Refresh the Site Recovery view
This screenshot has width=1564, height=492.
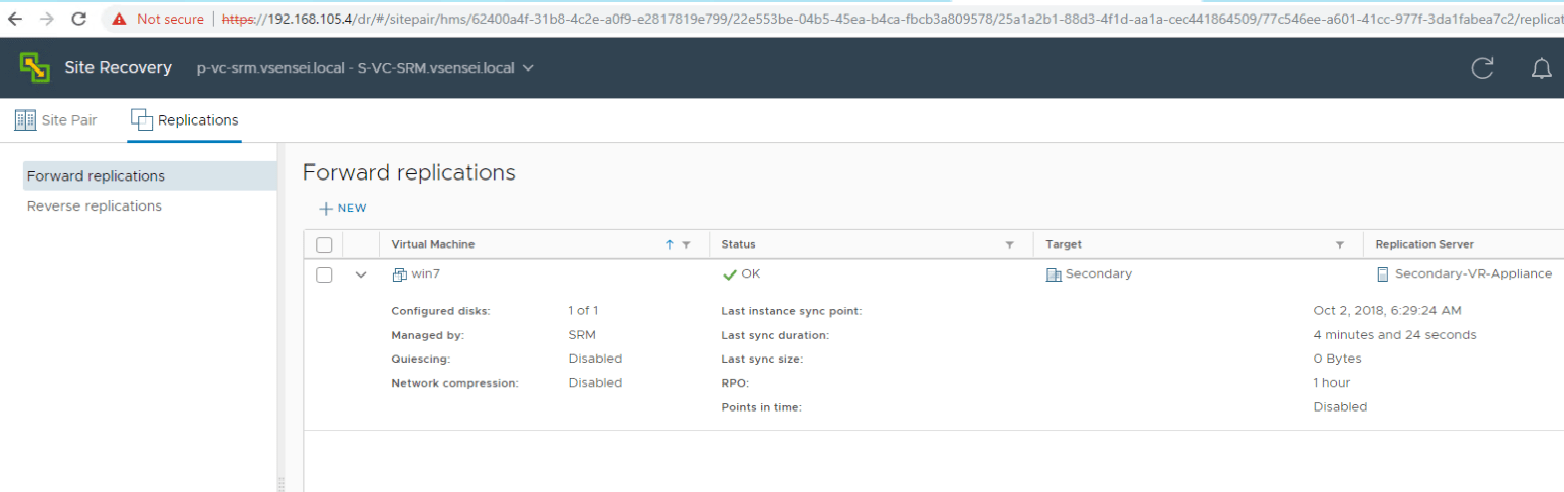(1482, 68)
